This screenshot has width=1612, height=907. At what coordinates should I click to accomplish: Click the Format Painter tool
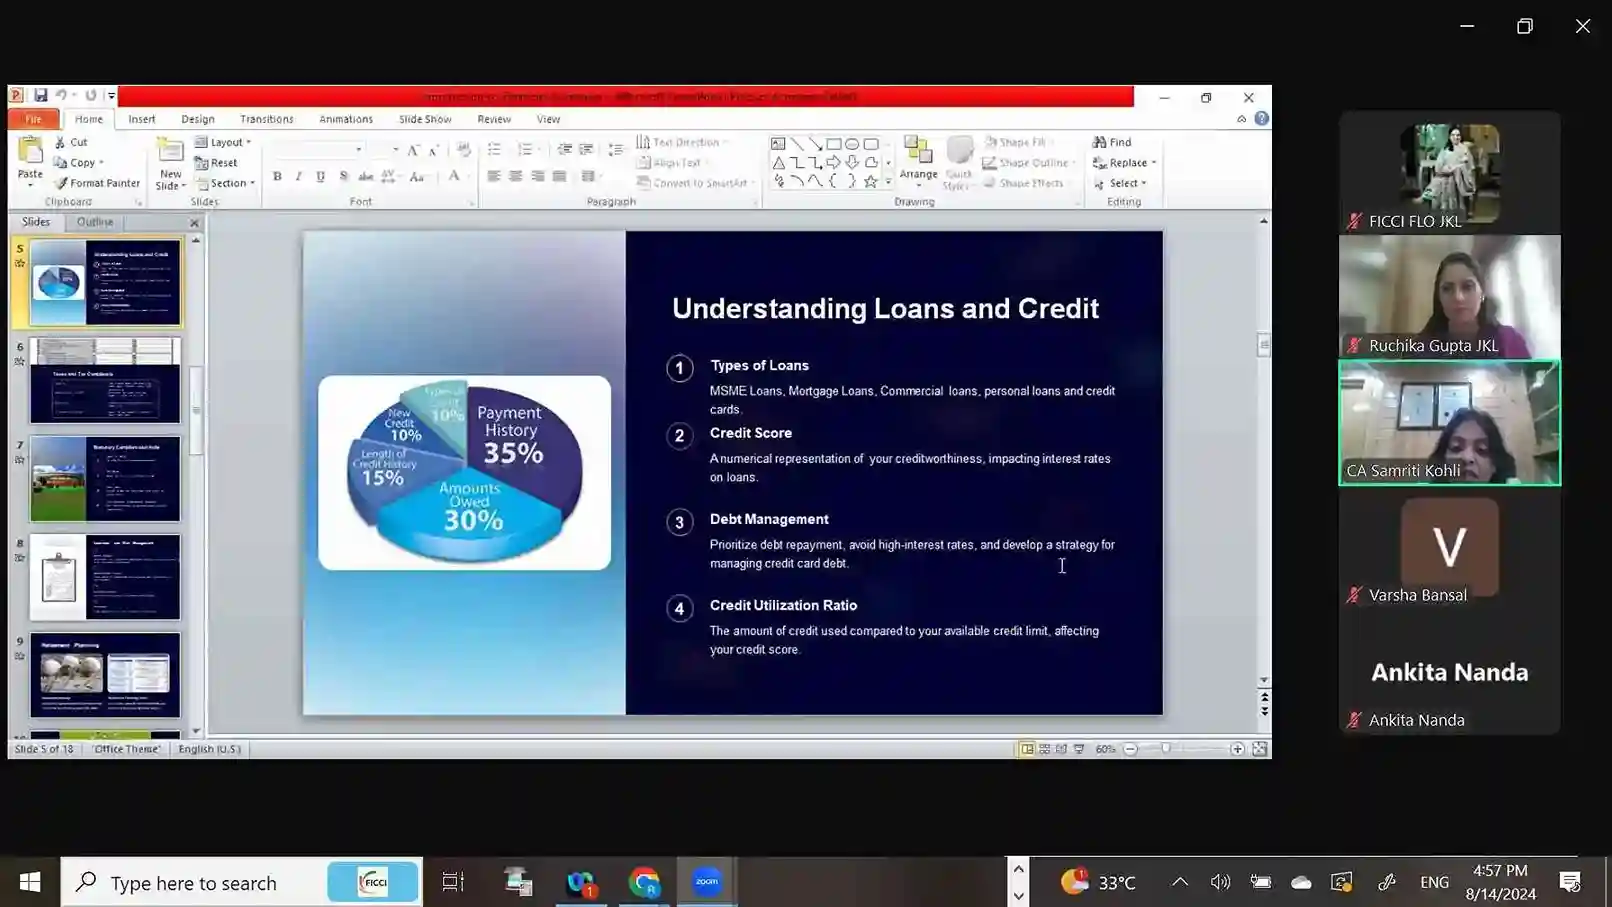pyautogui.click(x=98, y=183)
